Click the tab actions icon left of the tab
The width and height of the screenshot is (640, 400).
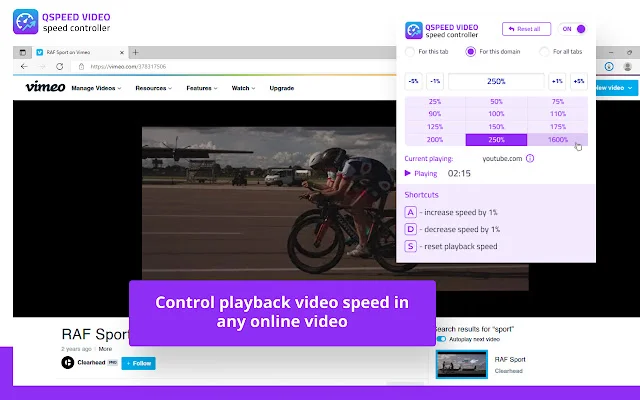click(x=22, y=52)
